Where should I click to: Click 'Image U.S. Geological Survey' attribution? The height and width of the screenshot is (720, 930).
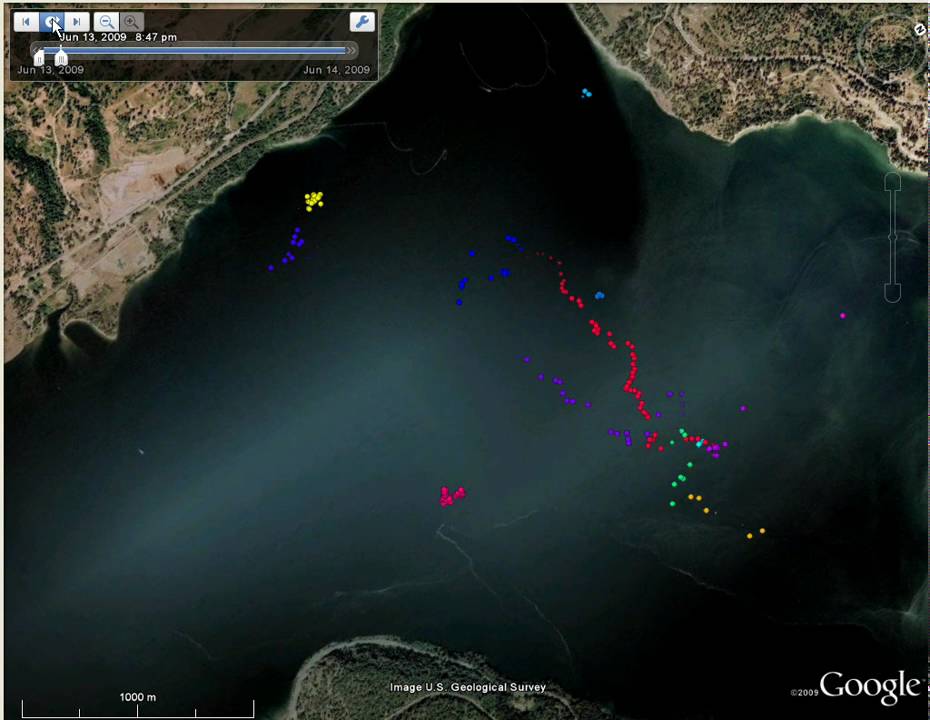coord(467,687)
